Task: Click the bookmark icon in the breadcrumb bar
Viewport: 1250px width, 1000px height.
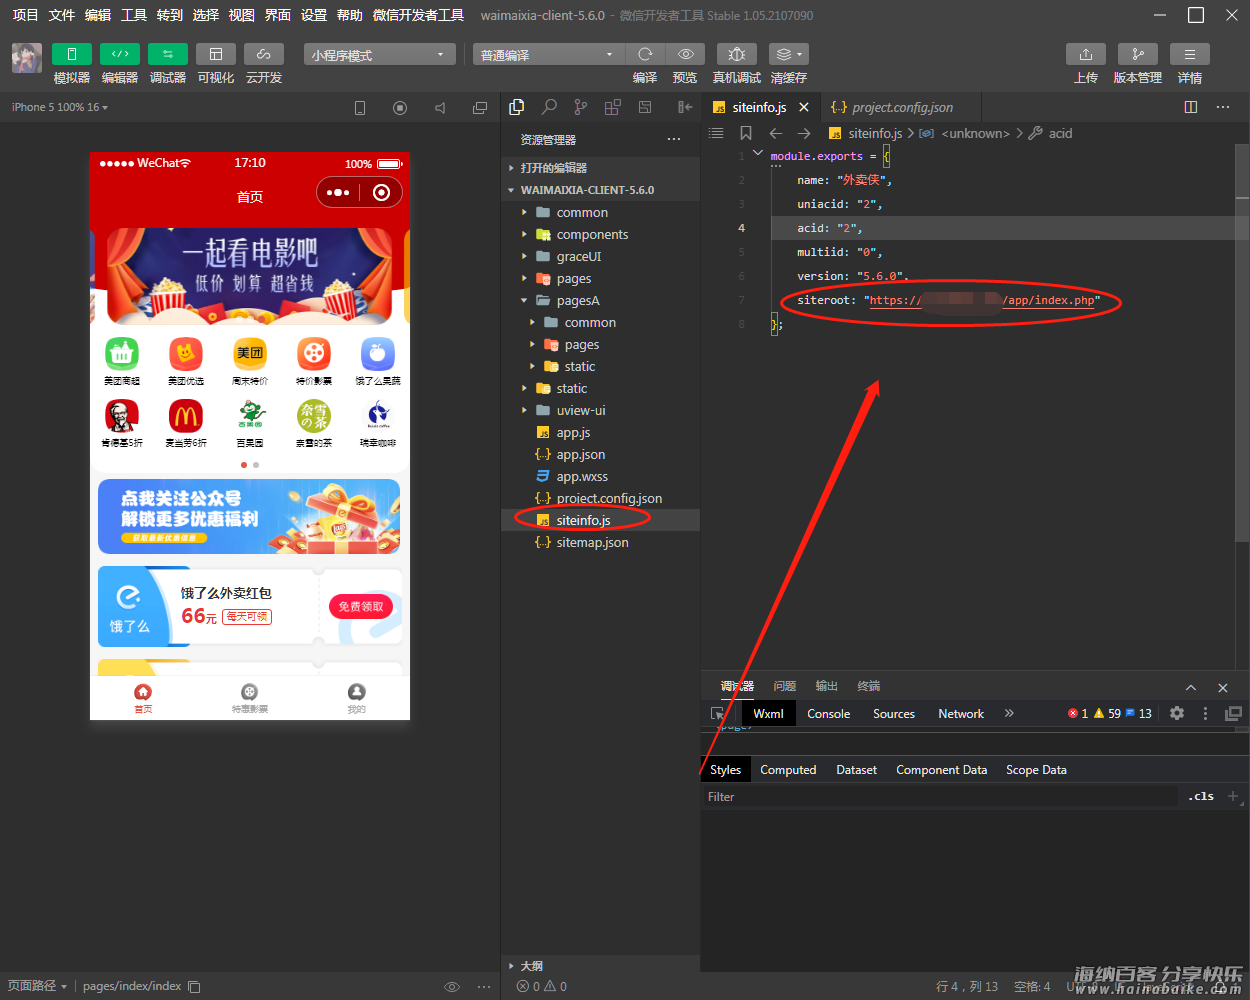Action: pos(746,133)
